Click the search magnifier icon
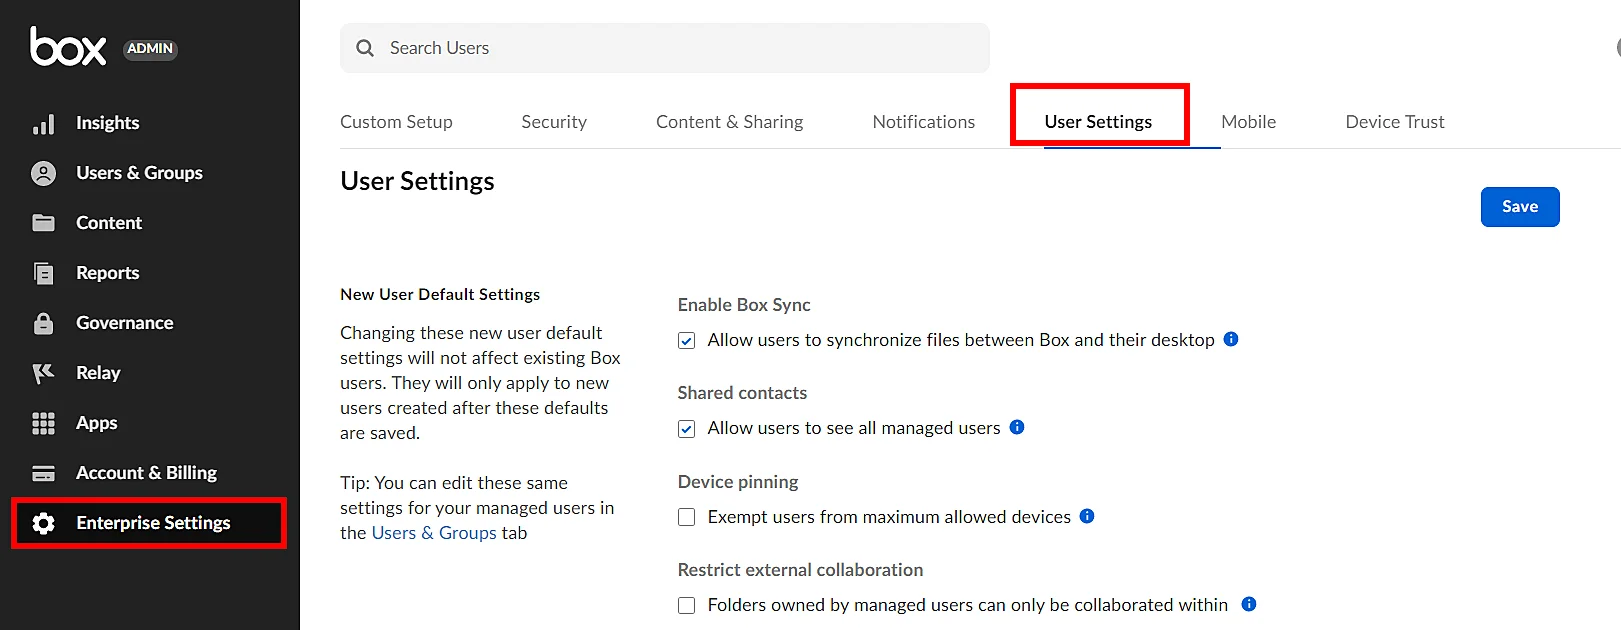Viewport: 1621px width, 630px height. [x=365, y=48]
